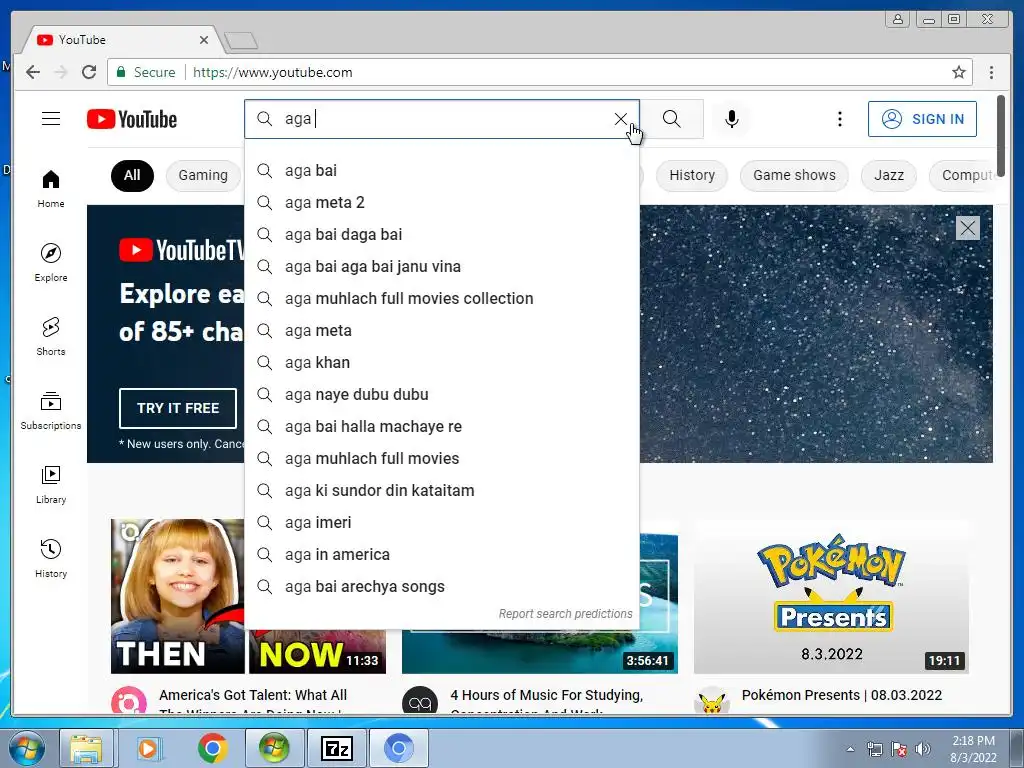Open Shorts in the sidebar

click(51, 336)
